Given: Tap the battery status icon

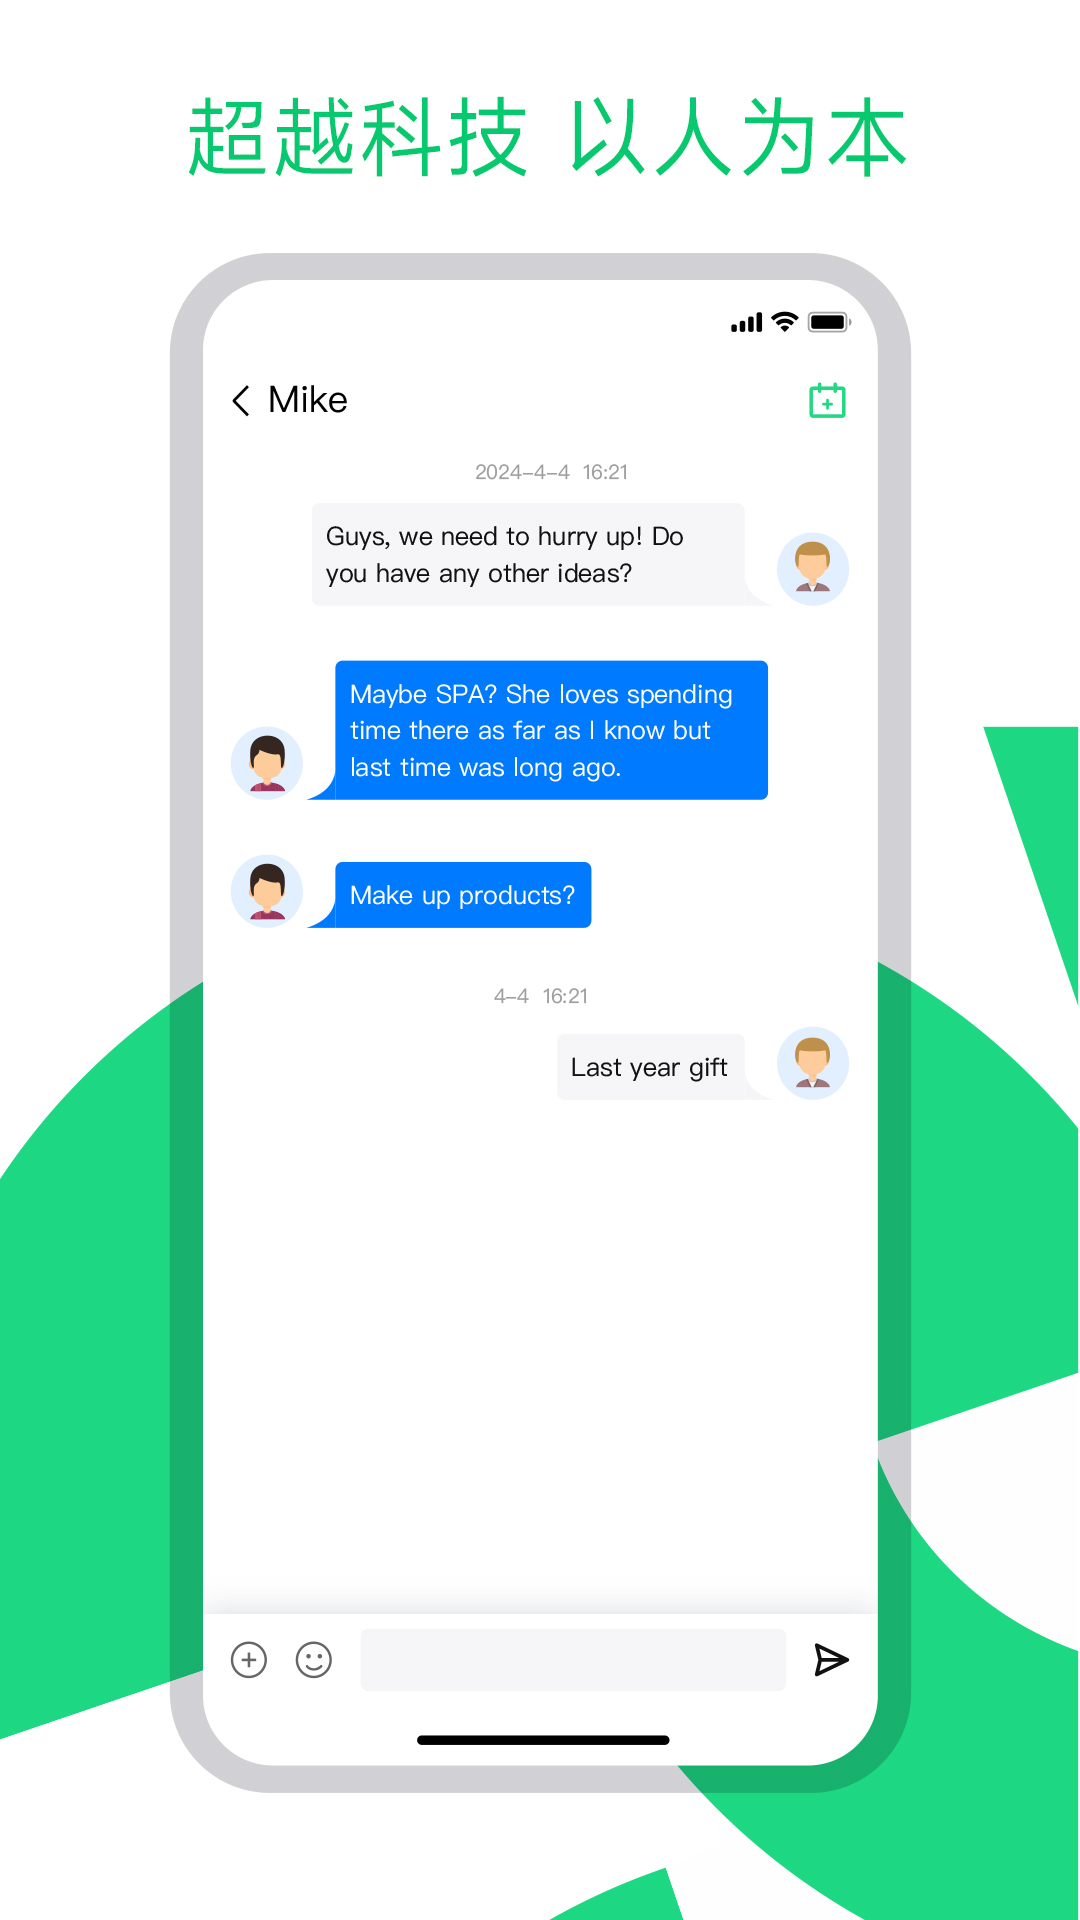Looking at the screenshot, I should coord(829,322).
